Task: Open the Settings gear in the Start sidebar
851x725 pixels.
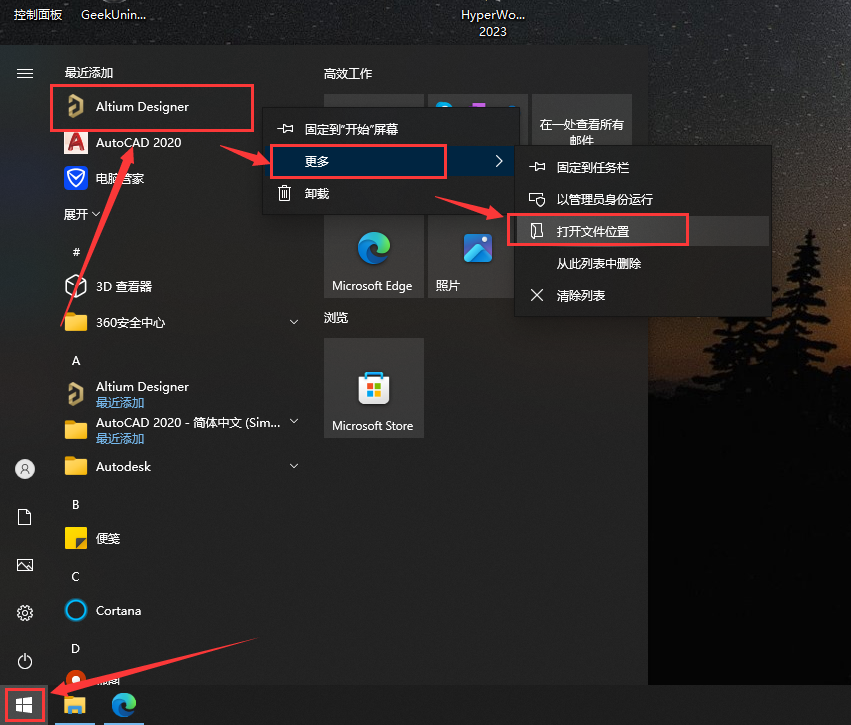Action: (25, 613)
